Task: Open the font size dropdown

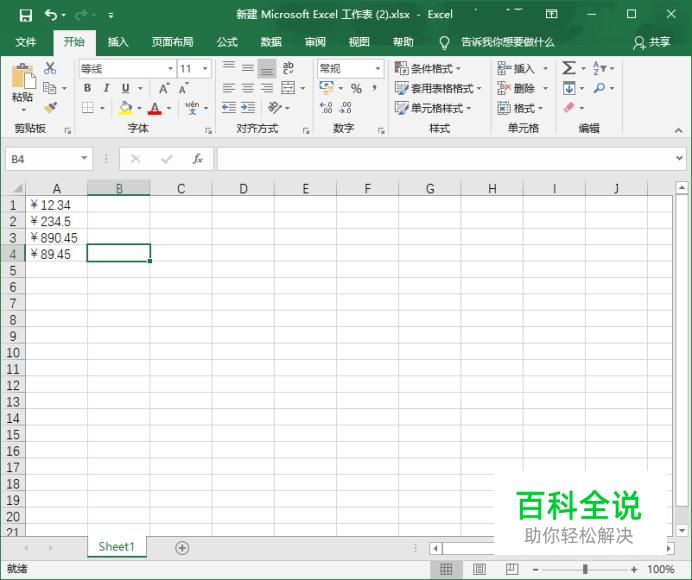Action: (205, 69)
